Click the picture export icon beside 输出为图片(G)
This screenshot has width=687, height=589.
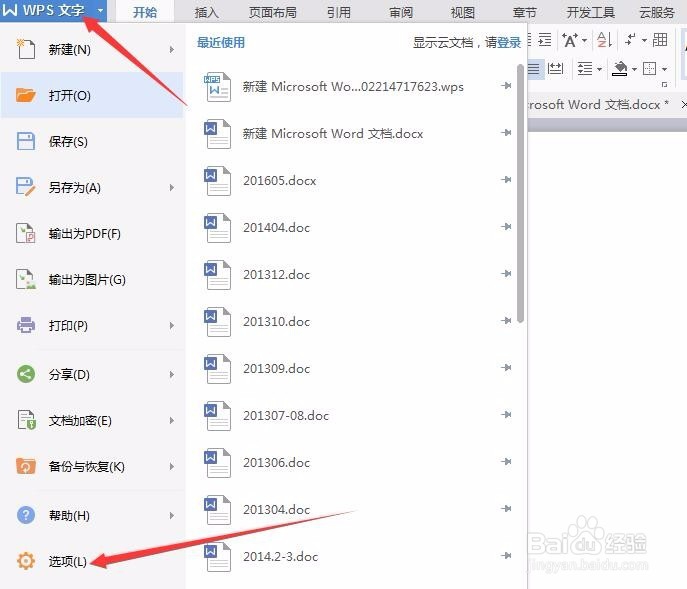pyautogui.click(x=25, y=279)
